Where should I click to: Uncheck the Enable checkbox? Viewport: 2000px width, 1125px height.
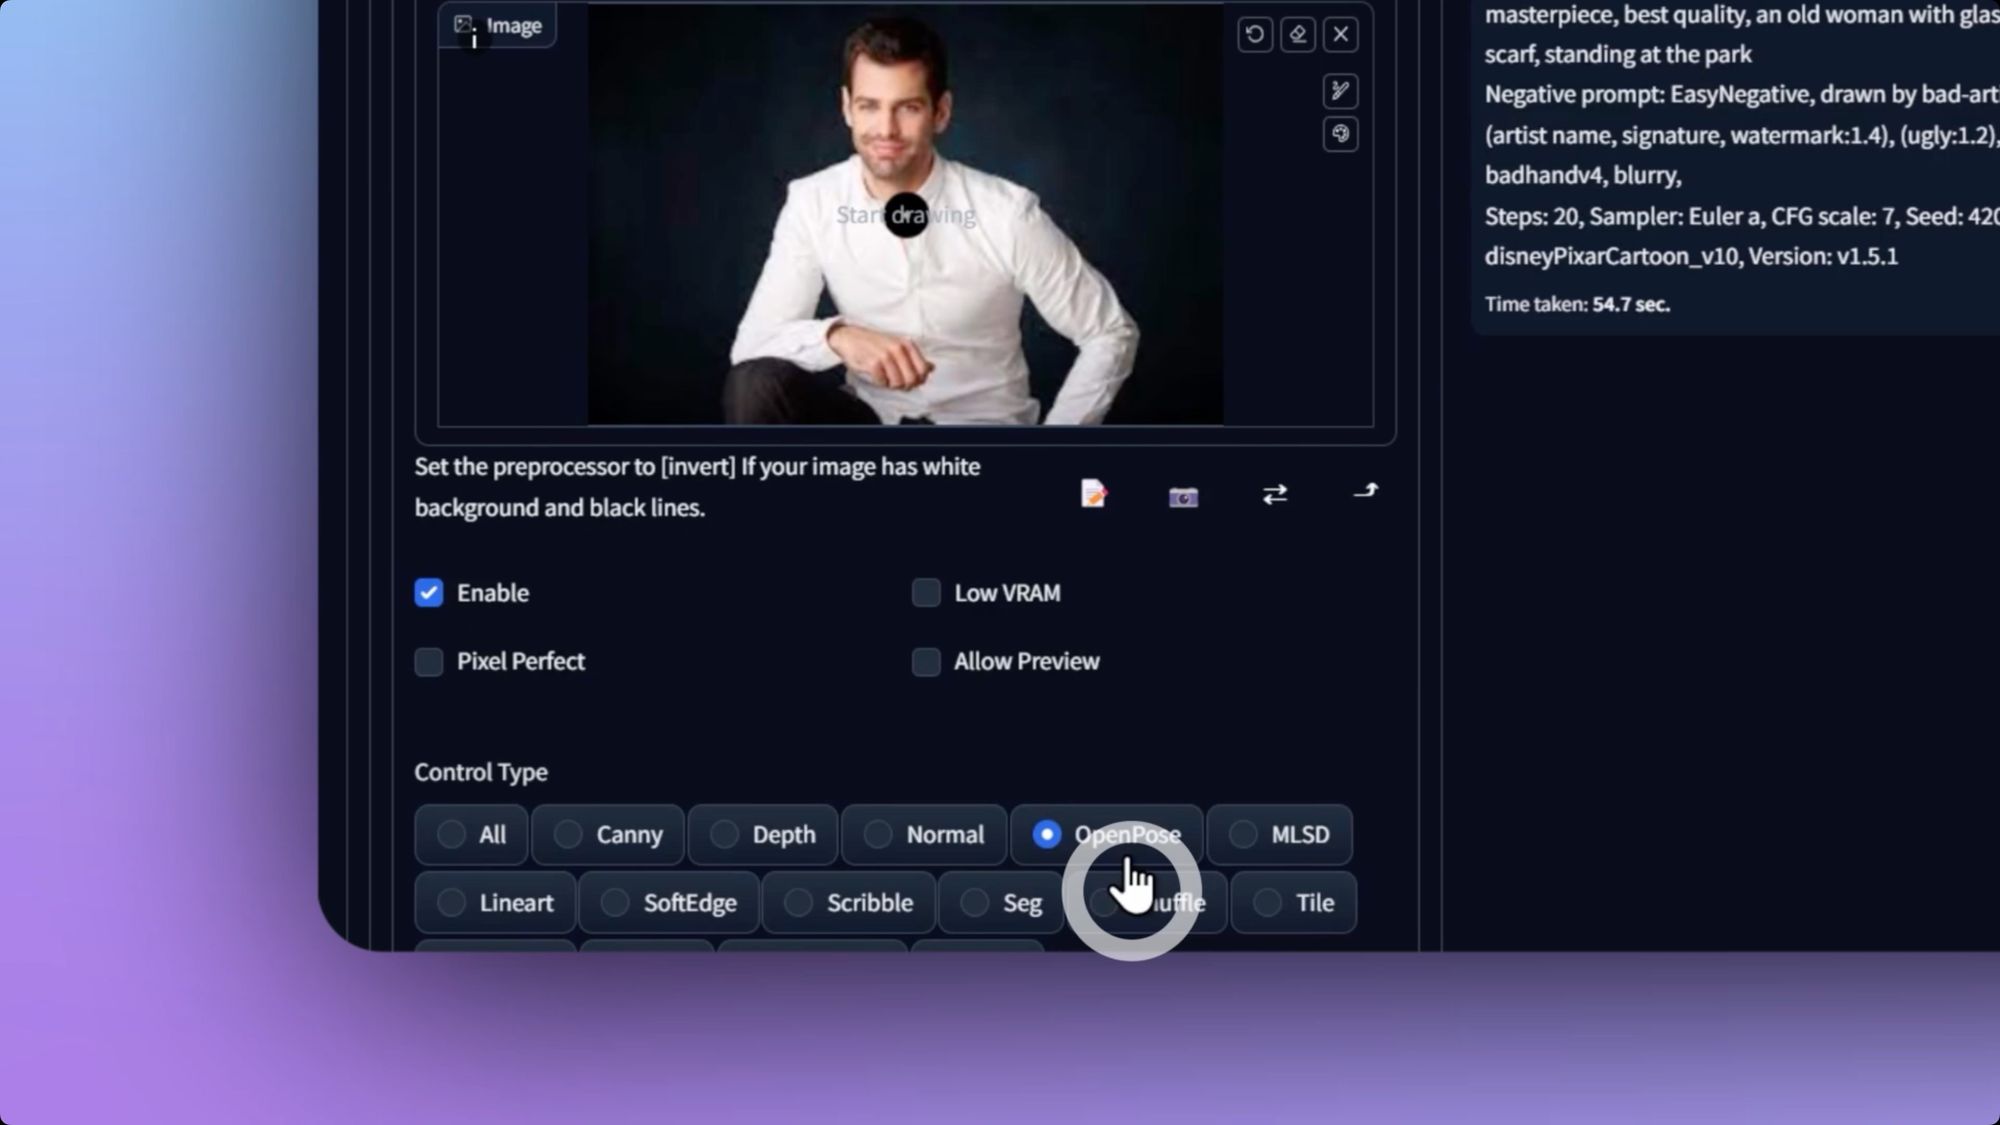[429, 593]
